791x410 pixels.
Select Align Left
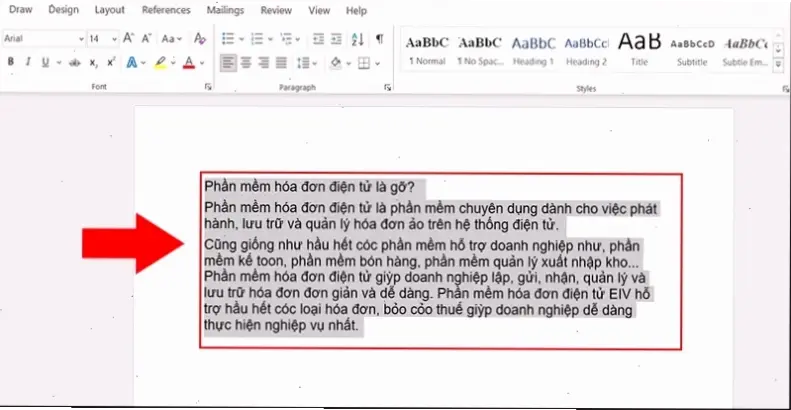tap(228, 63)
